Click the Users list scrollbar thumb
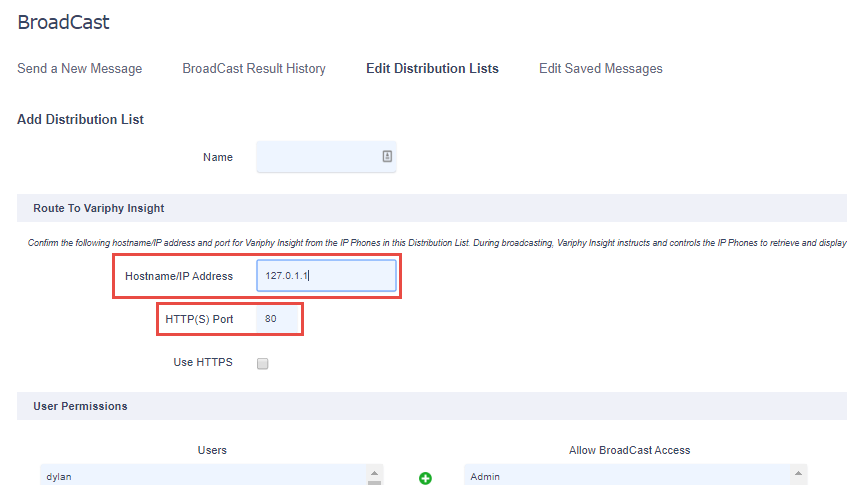The height and width of the screenshot is (485, 847). click(374, 483)
